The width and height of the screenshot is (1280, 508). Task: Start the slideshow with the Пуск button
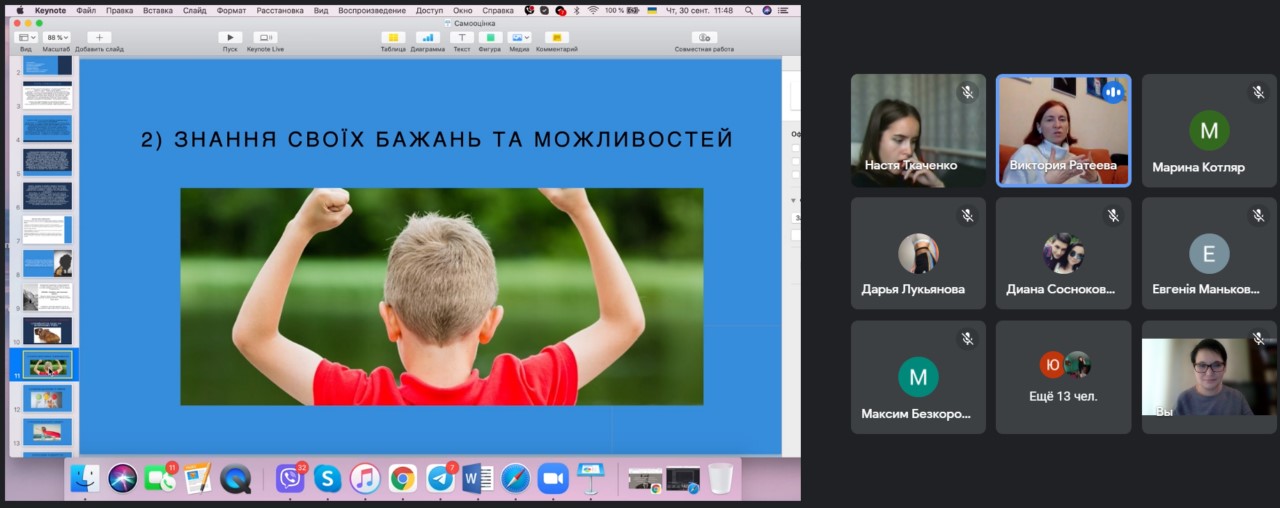click(x=230, y=38)
